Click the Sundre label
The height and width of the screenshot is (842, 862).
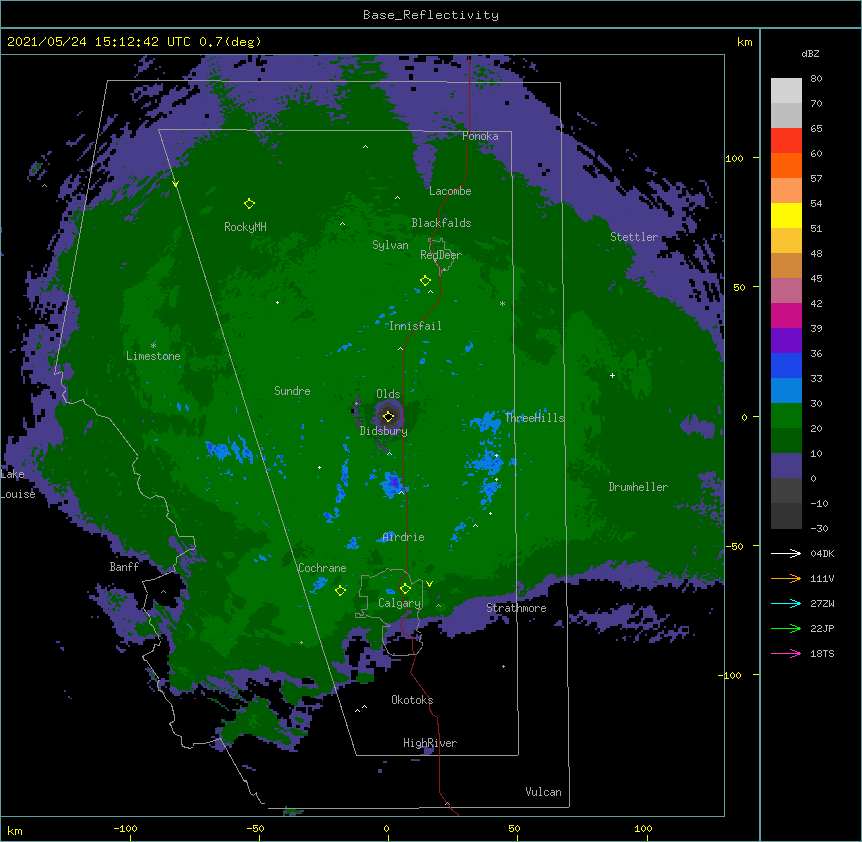(x=292, y=391)
